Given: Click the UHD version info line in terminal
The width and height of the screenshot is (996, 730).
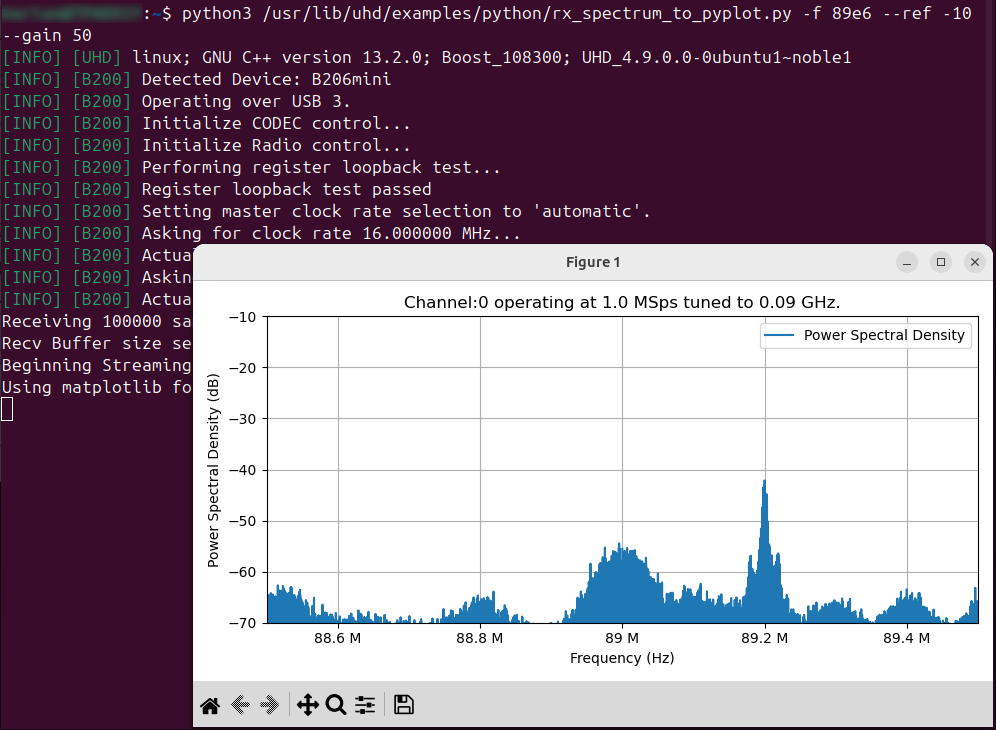Looking at the screenshot, I should coord(427,57).
